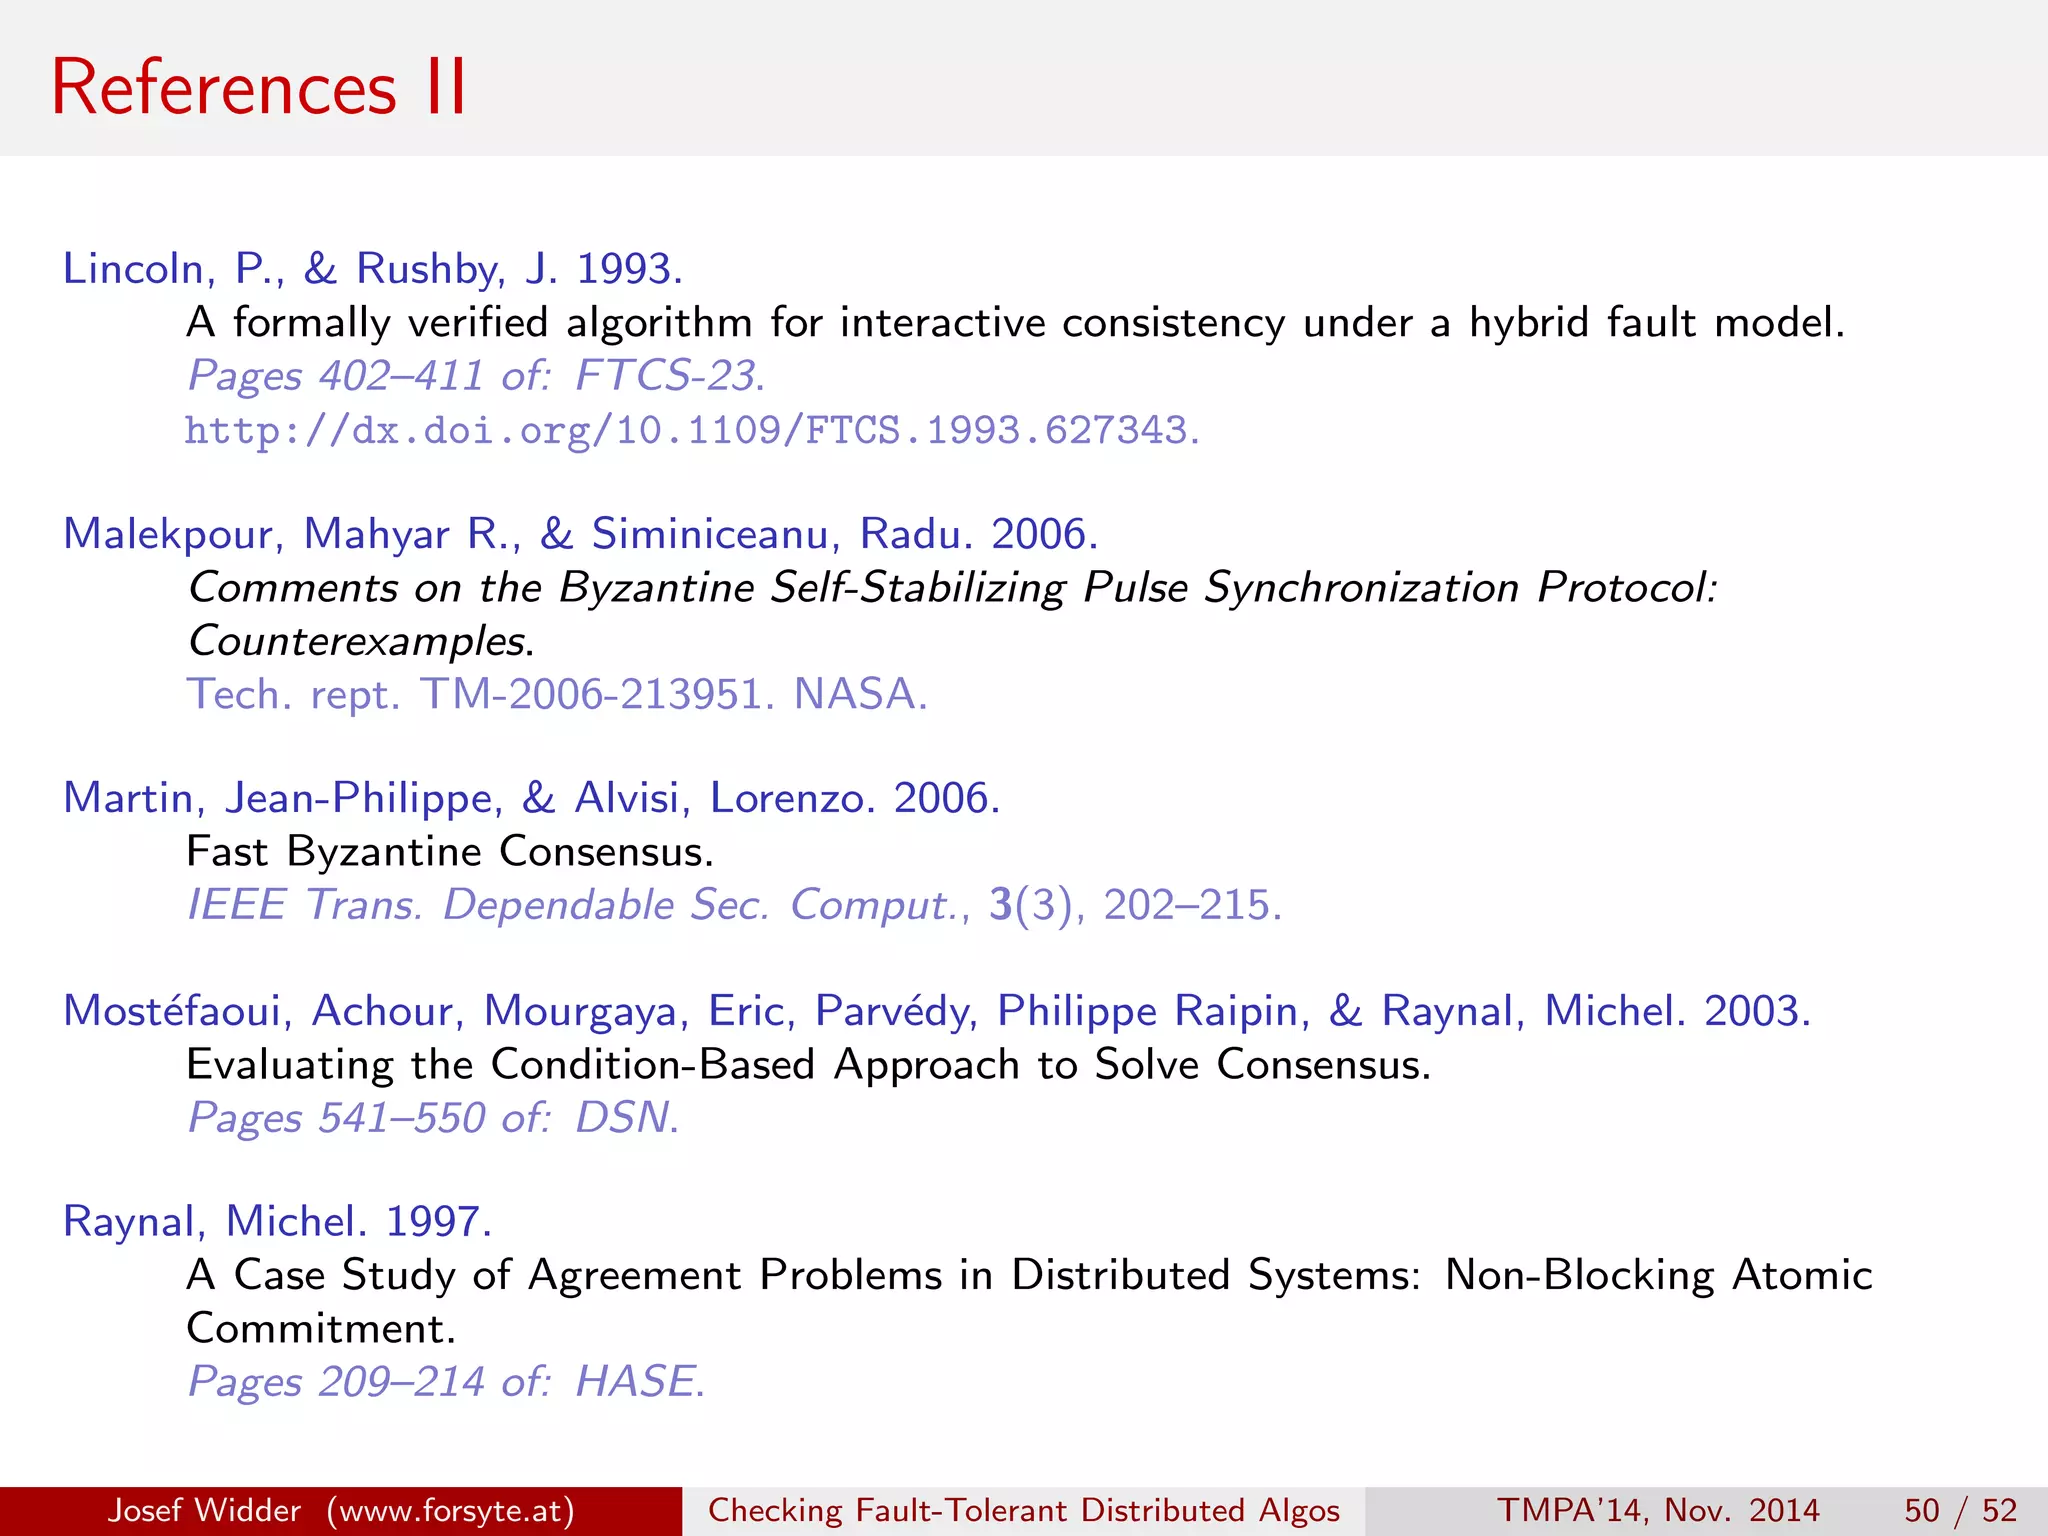This screenshot has width=2048, height=1536.
Task: Click 'Pages 541–550 of: DSN.'
Action: 434,1118
